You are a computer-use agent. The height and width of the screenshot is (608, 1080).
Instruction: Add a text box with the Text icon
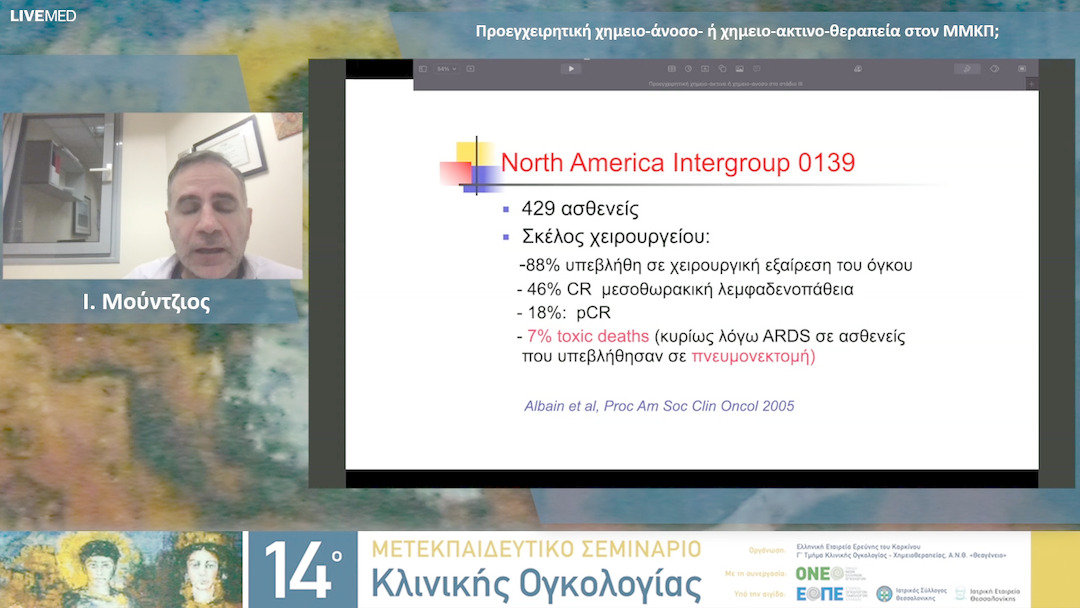(705, 69)
